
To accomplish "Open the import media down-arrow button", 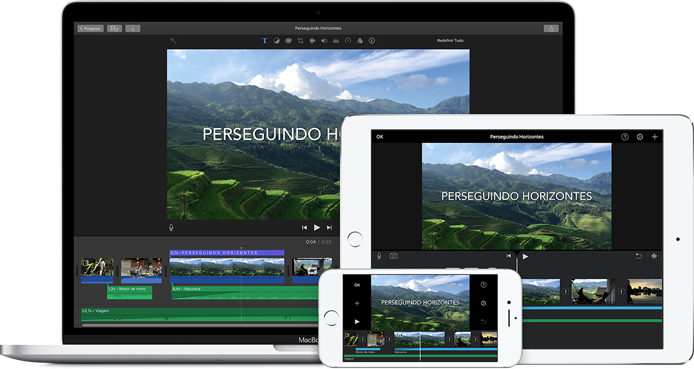I will (x=133, y=28).
